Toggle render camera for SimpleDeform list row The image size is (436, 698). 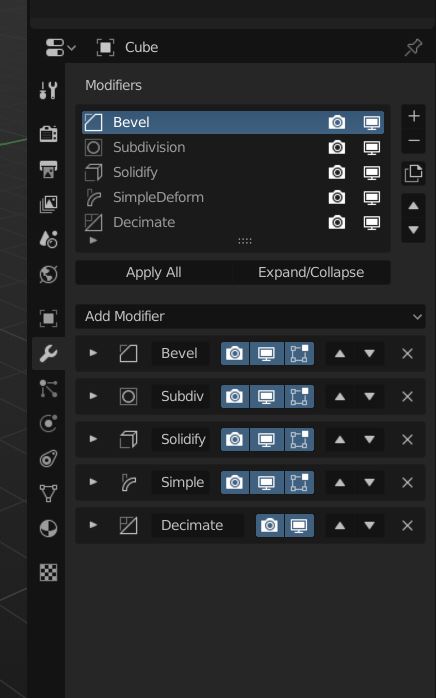(x=337, y=197)
